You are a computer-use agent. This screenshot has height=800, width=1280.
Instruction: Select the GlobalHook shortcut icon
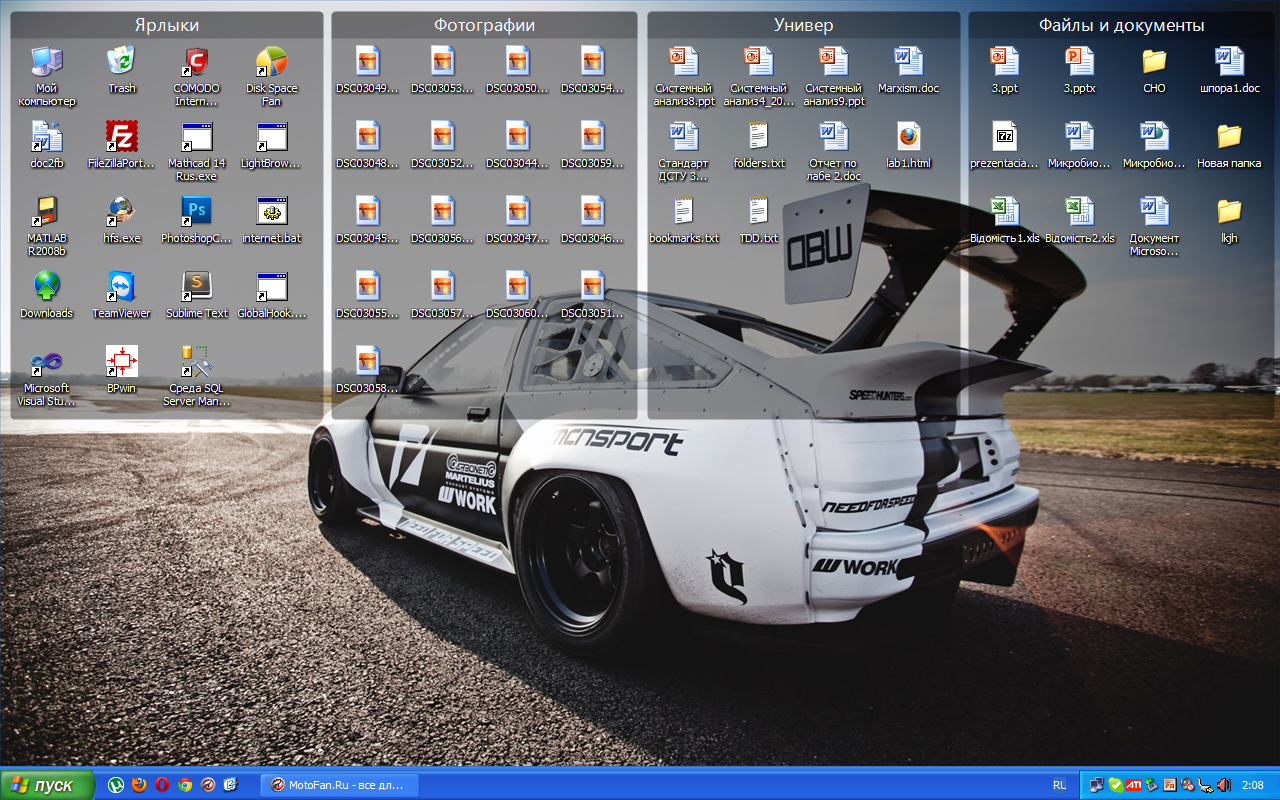coord(272,287)
